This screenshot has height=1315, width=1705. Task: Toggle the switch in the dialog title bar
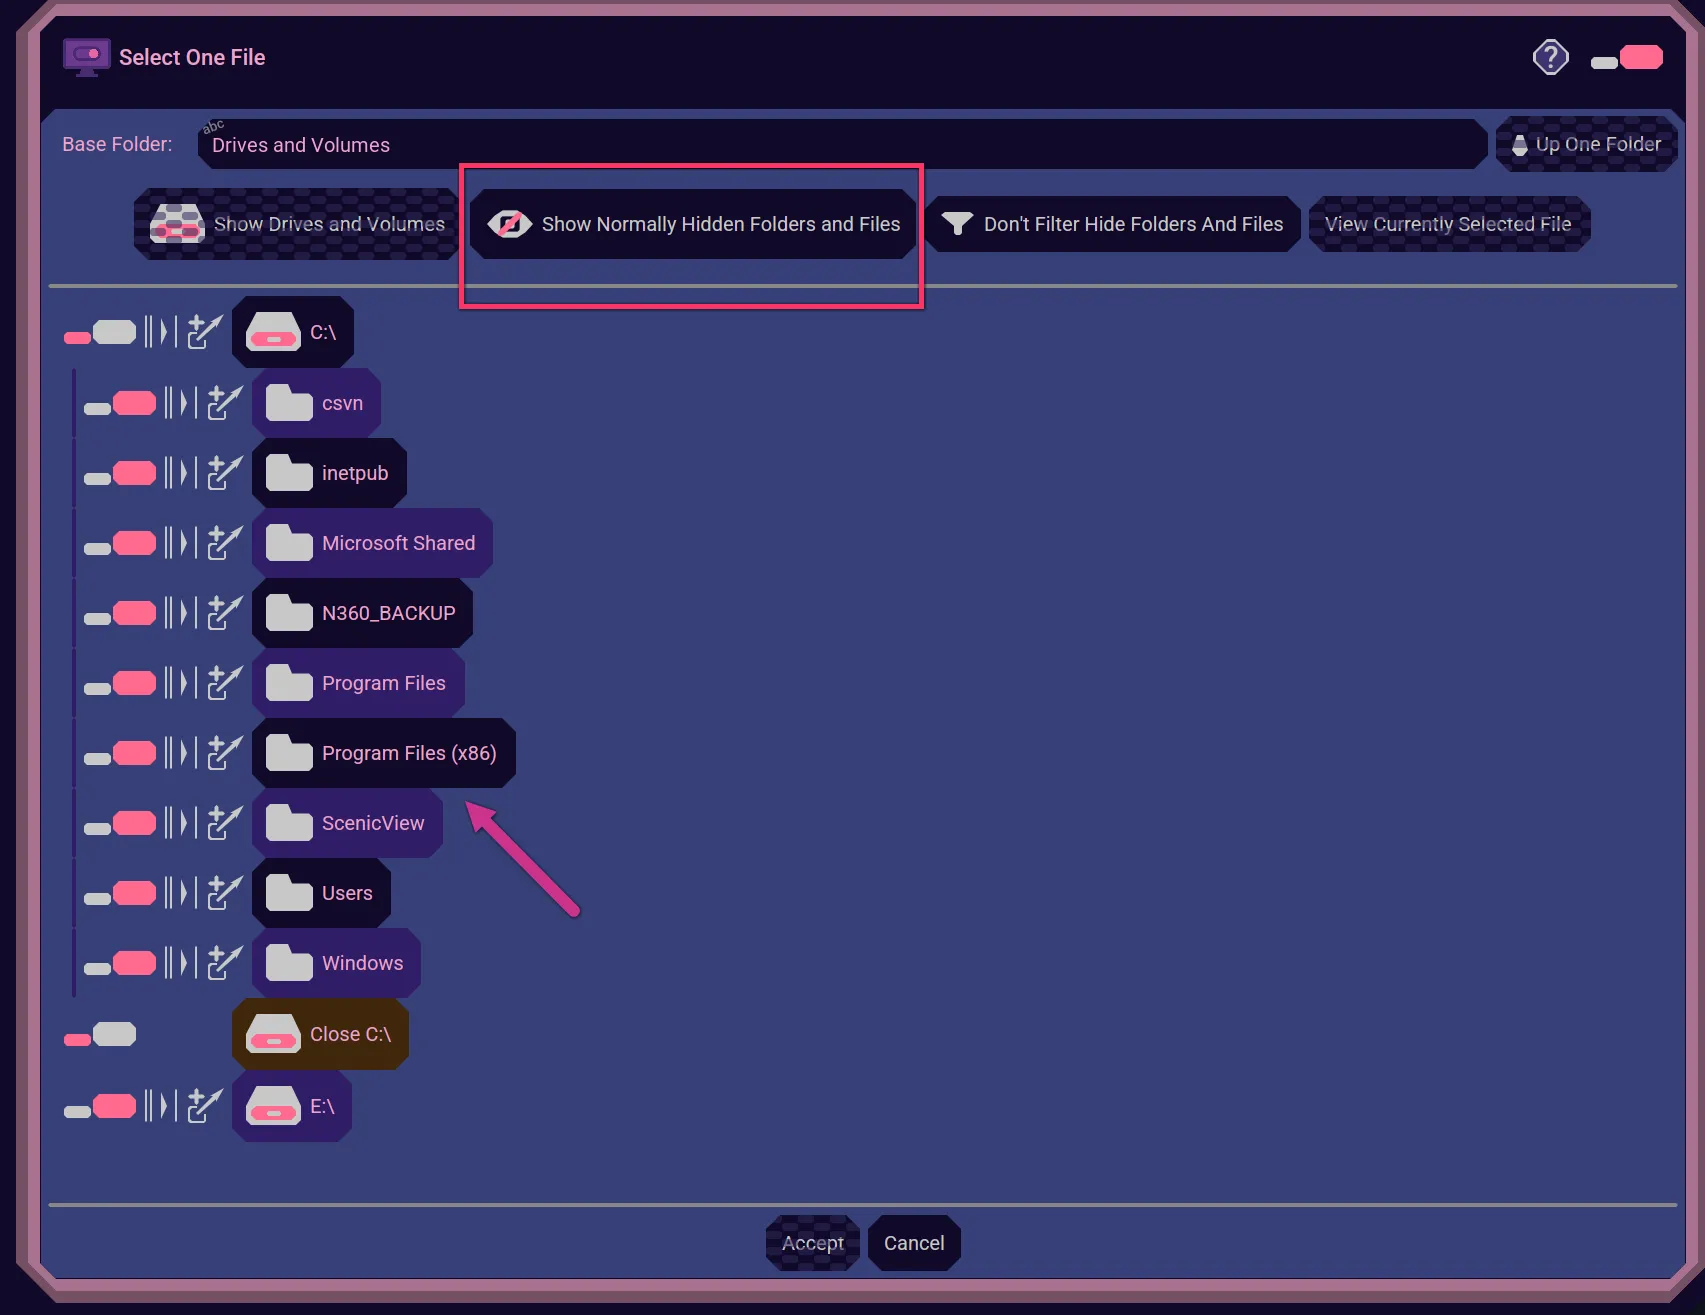[1627, 58]
